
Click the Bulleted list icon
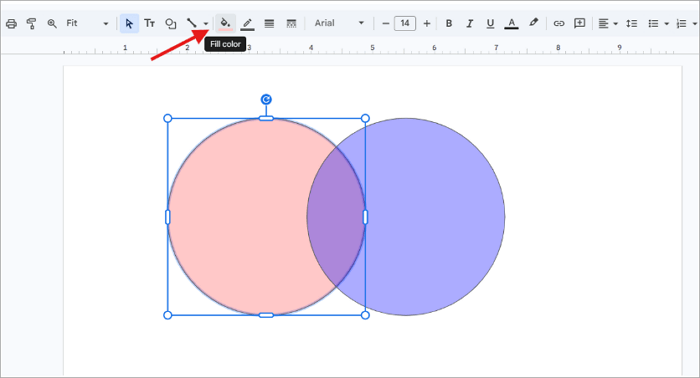[x=653, y=23]
